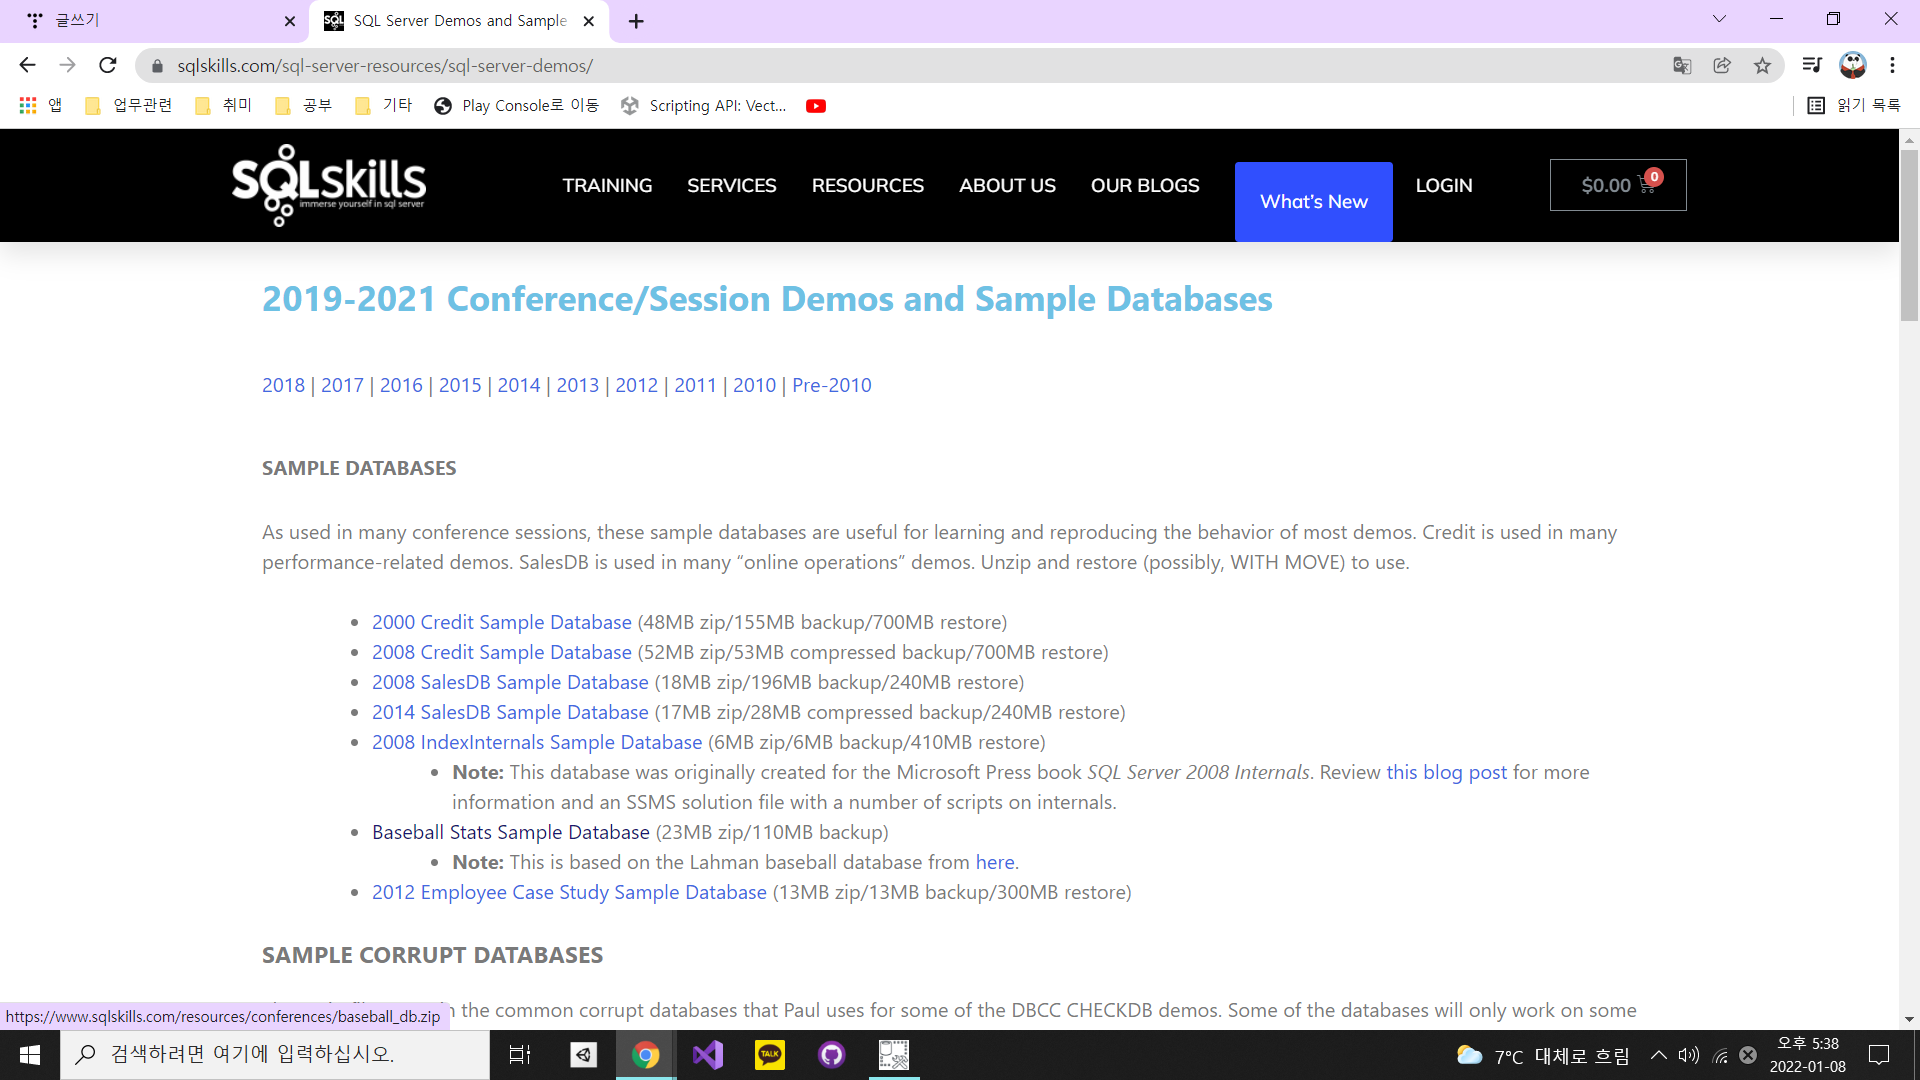The image size is (1920, 1080).
Task: Open the Windows Start menu
Action: [30, 1054]
